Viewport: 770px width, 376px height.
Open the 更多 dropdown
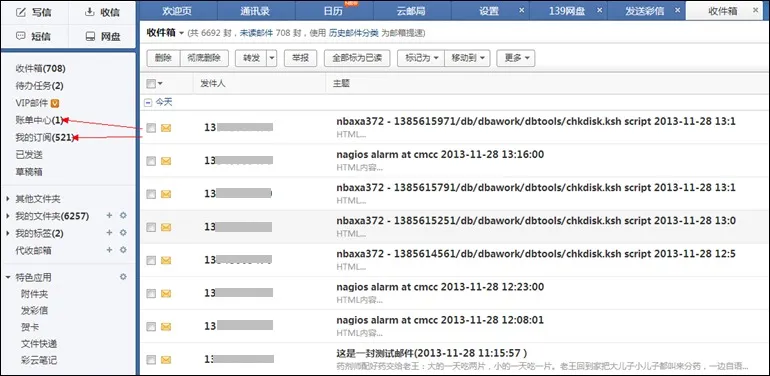point(516,58)
